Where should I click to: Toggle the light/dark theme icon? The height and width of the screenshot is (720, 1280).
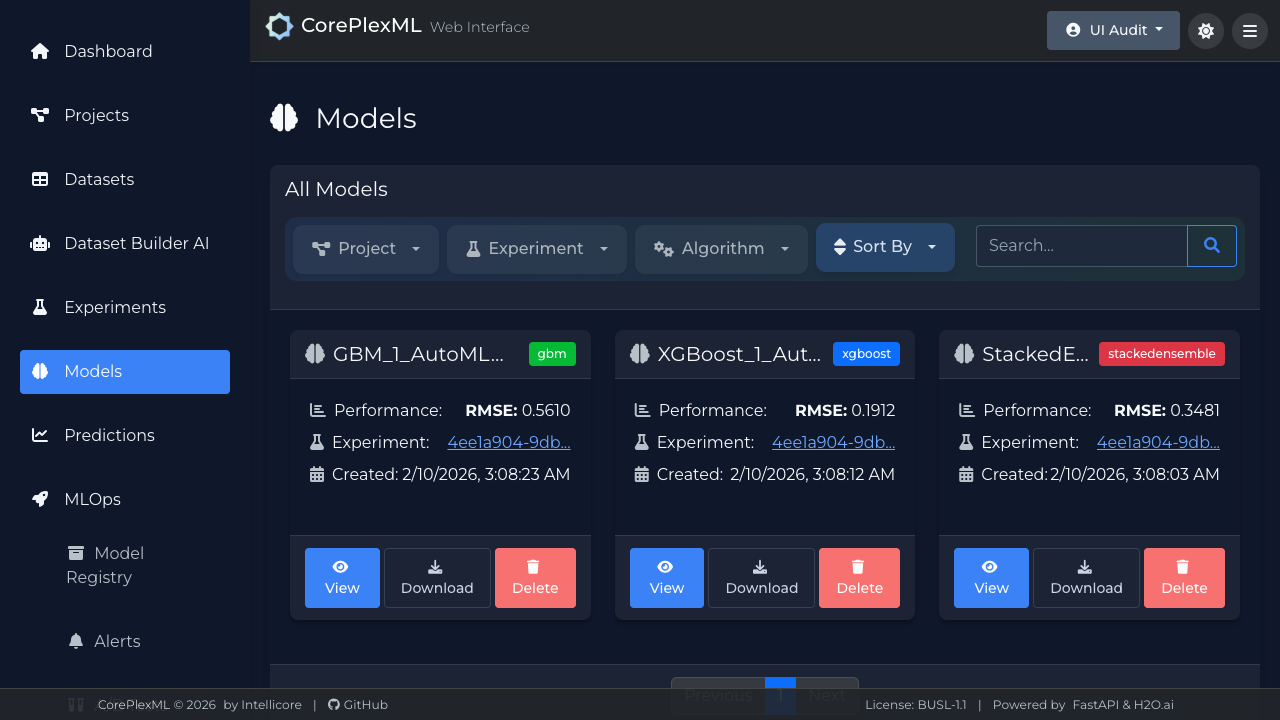(1206, 31)
